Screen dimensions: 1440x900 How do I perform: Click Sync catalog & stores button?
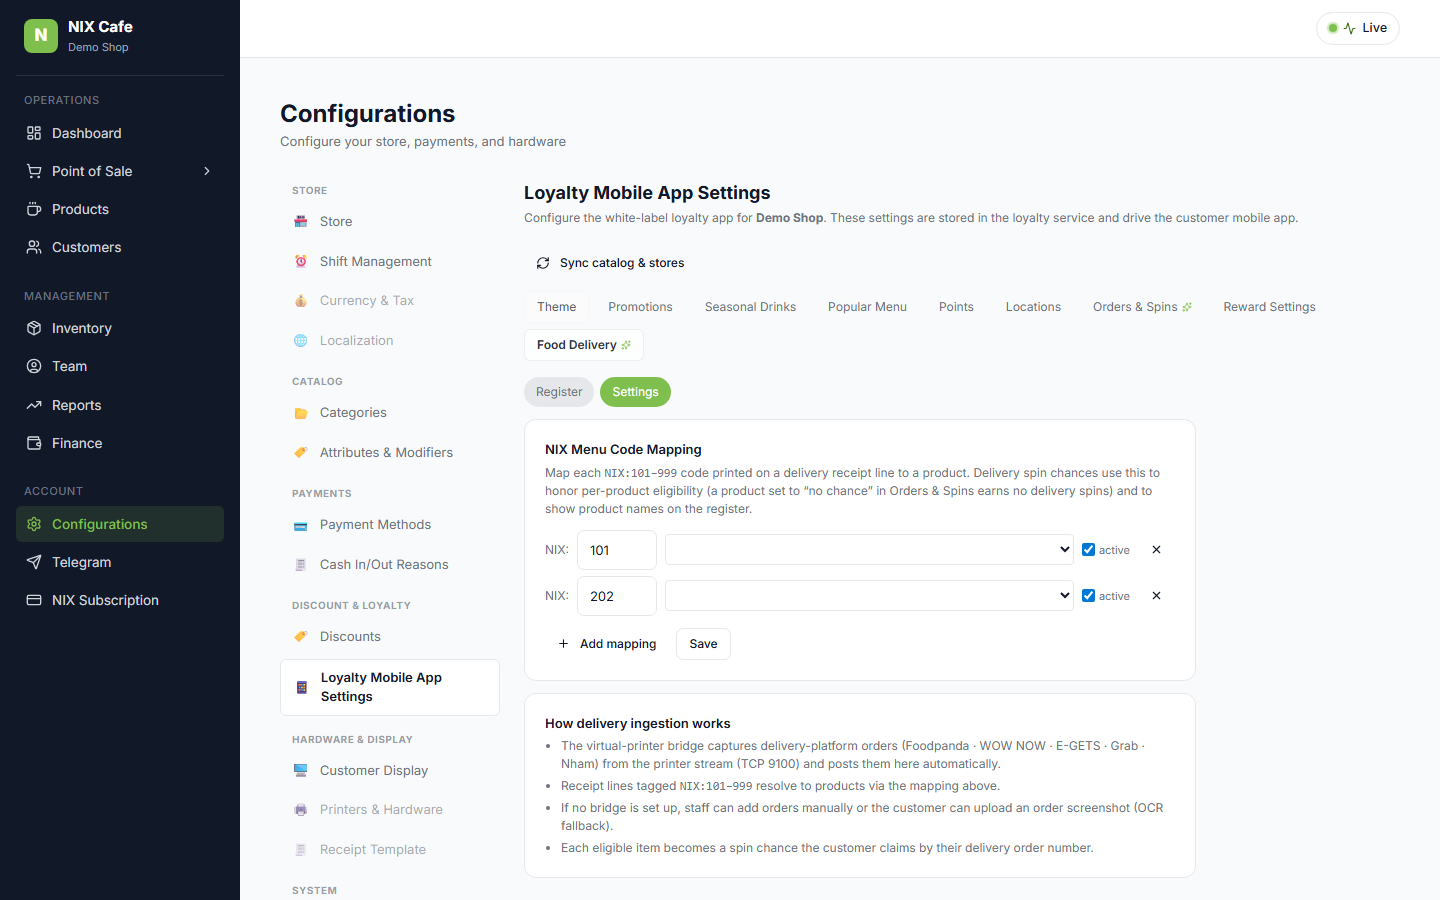point(610,263)
